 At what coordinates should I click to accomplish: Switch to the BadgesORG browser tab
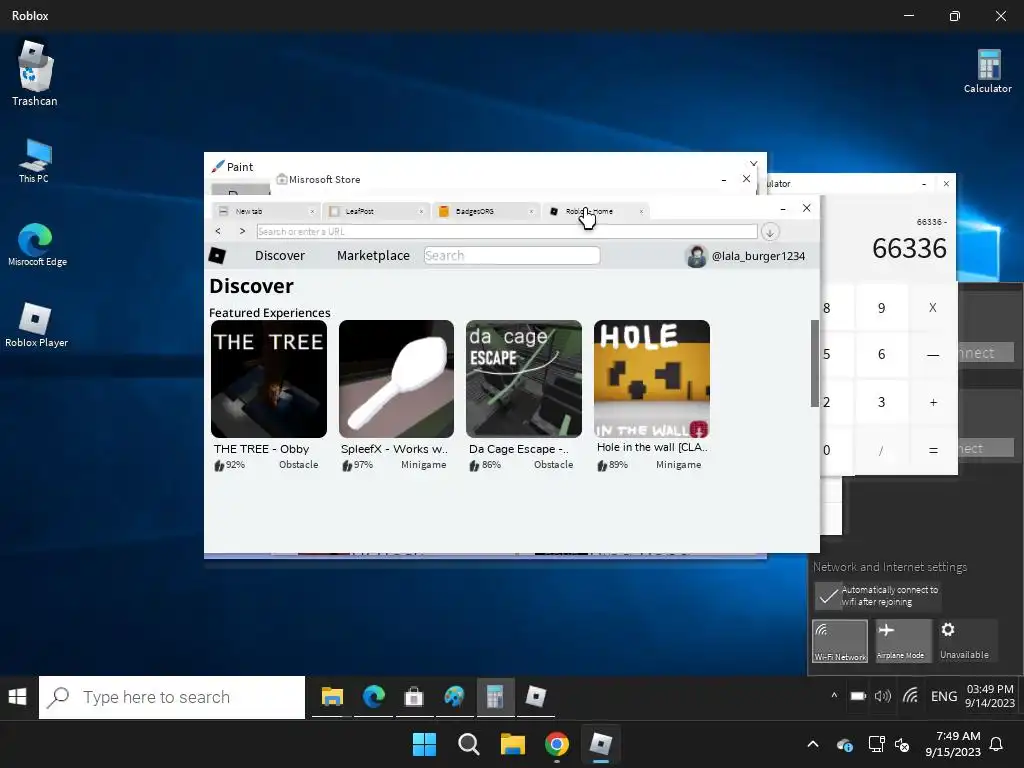pyautogui.click(x=486, y=212)
